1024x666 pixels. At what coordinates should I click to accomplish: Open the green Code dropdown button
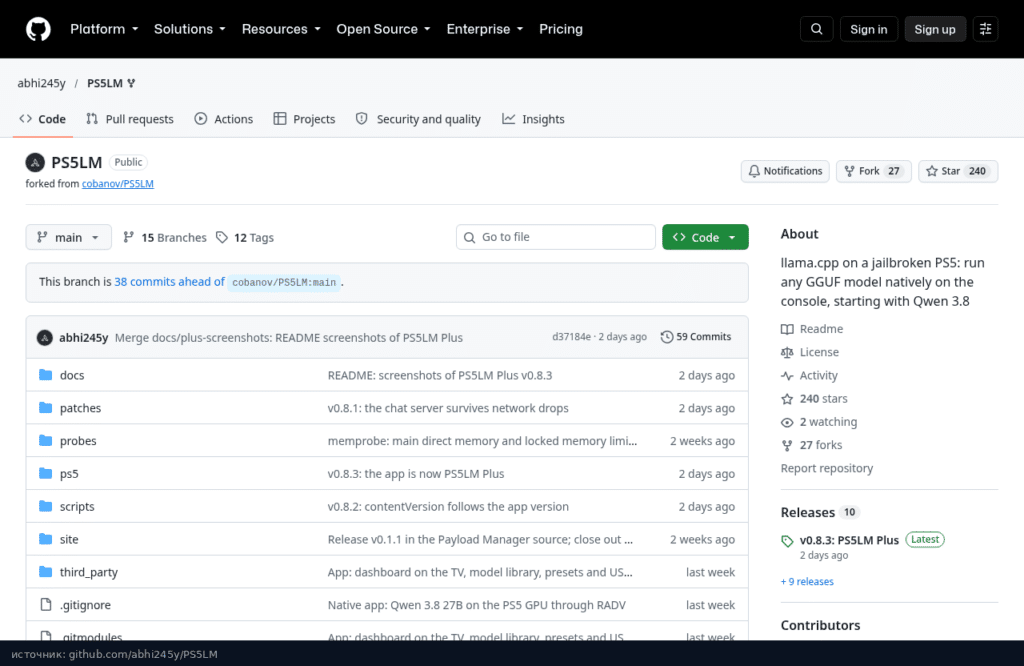coord(705,237)
